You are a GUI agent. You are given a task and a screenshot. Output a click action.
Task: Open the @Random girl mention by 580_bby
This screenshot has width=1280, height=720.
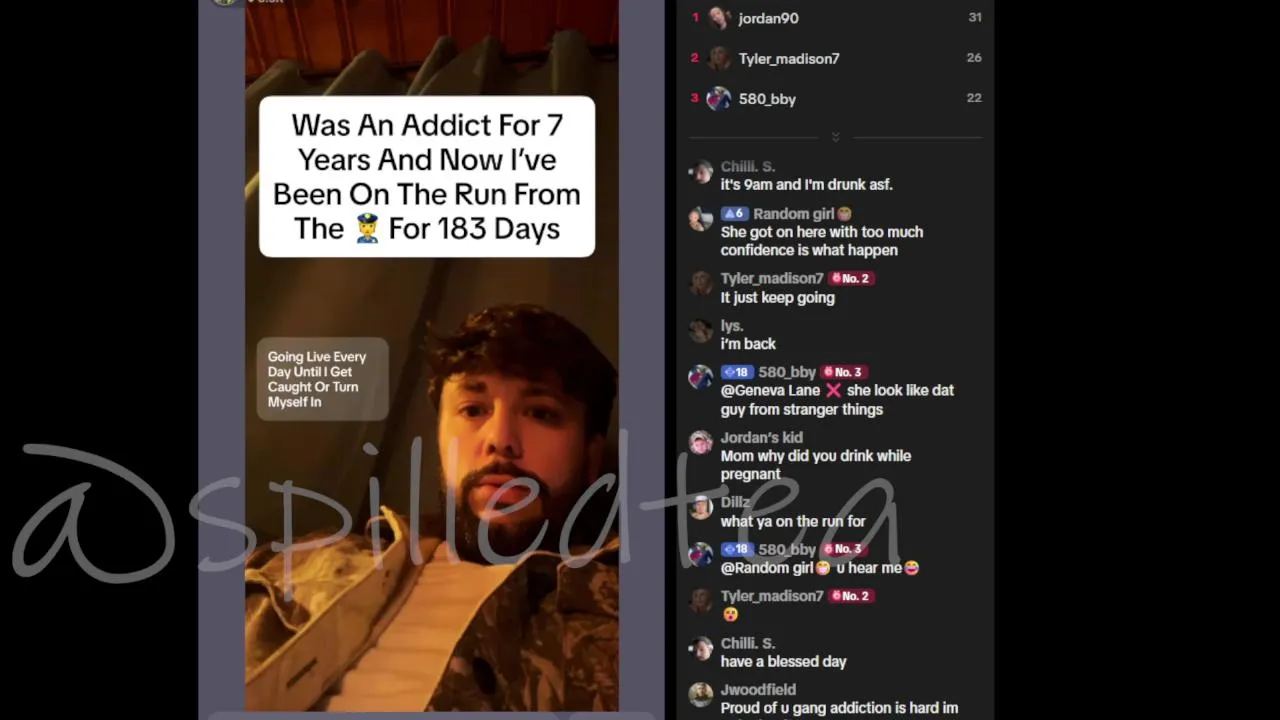[x=767, y=568]
